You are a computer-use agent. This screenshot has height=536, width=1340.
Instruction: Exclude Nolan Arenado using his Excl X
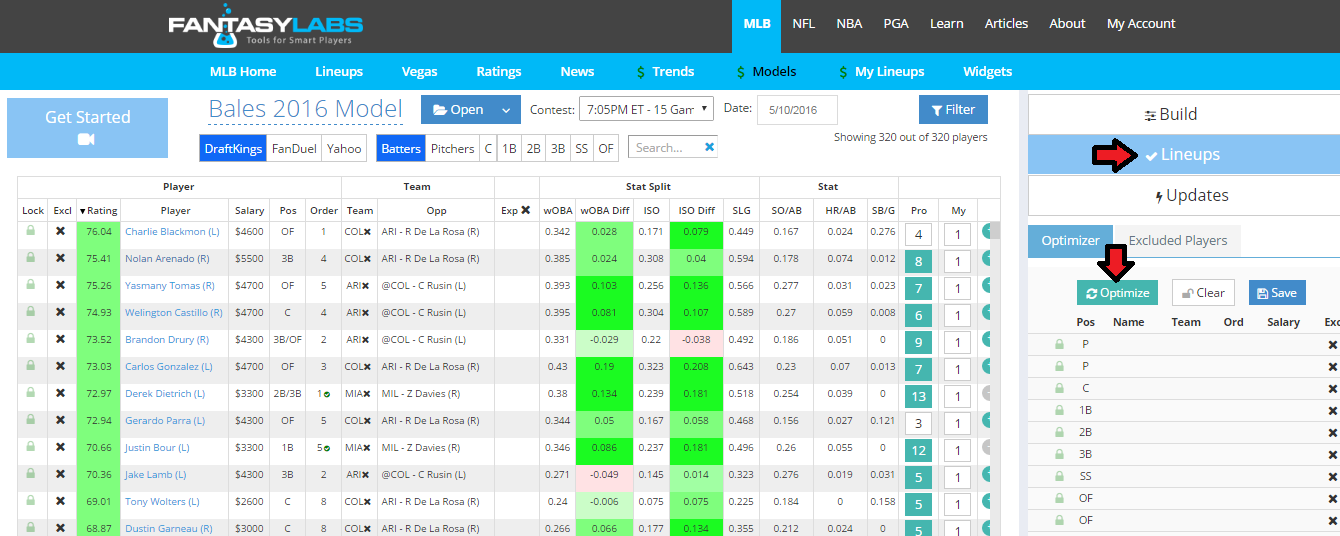click(60, 258)
